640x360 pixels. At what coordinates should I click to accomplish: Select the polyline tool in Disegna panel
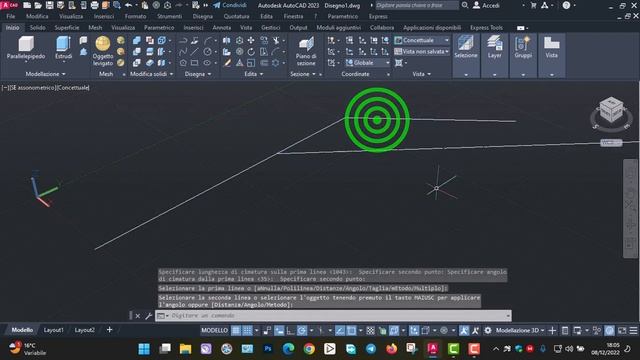(x=183, y=40)
